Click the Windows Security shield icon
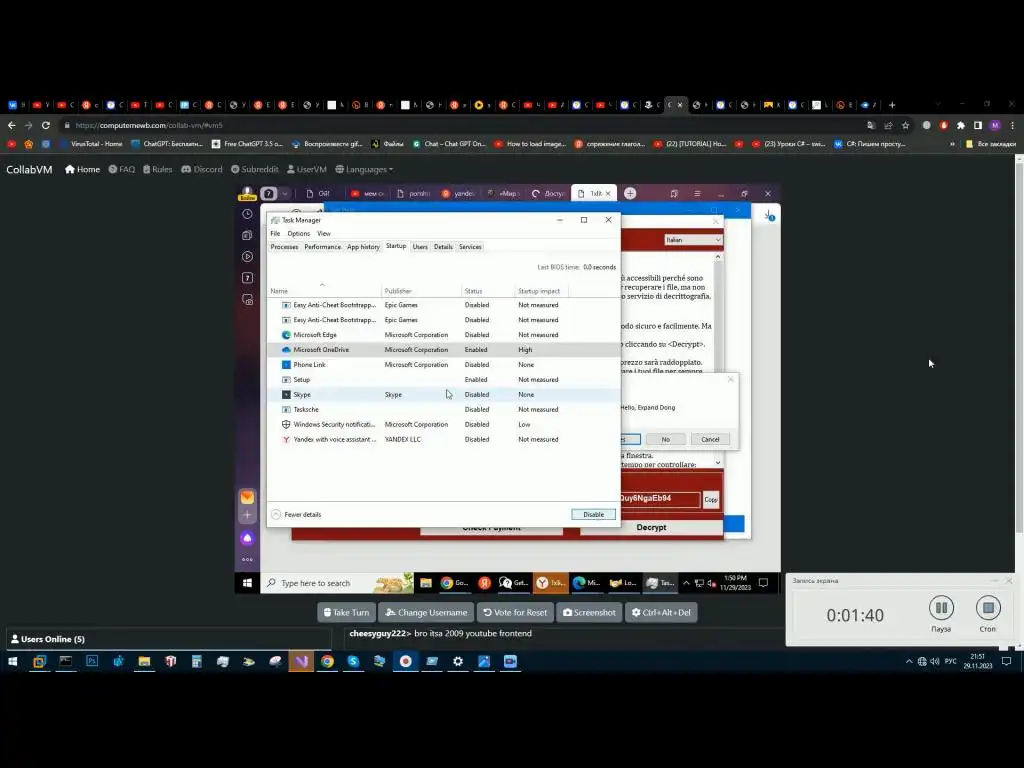 pos(285,424)
